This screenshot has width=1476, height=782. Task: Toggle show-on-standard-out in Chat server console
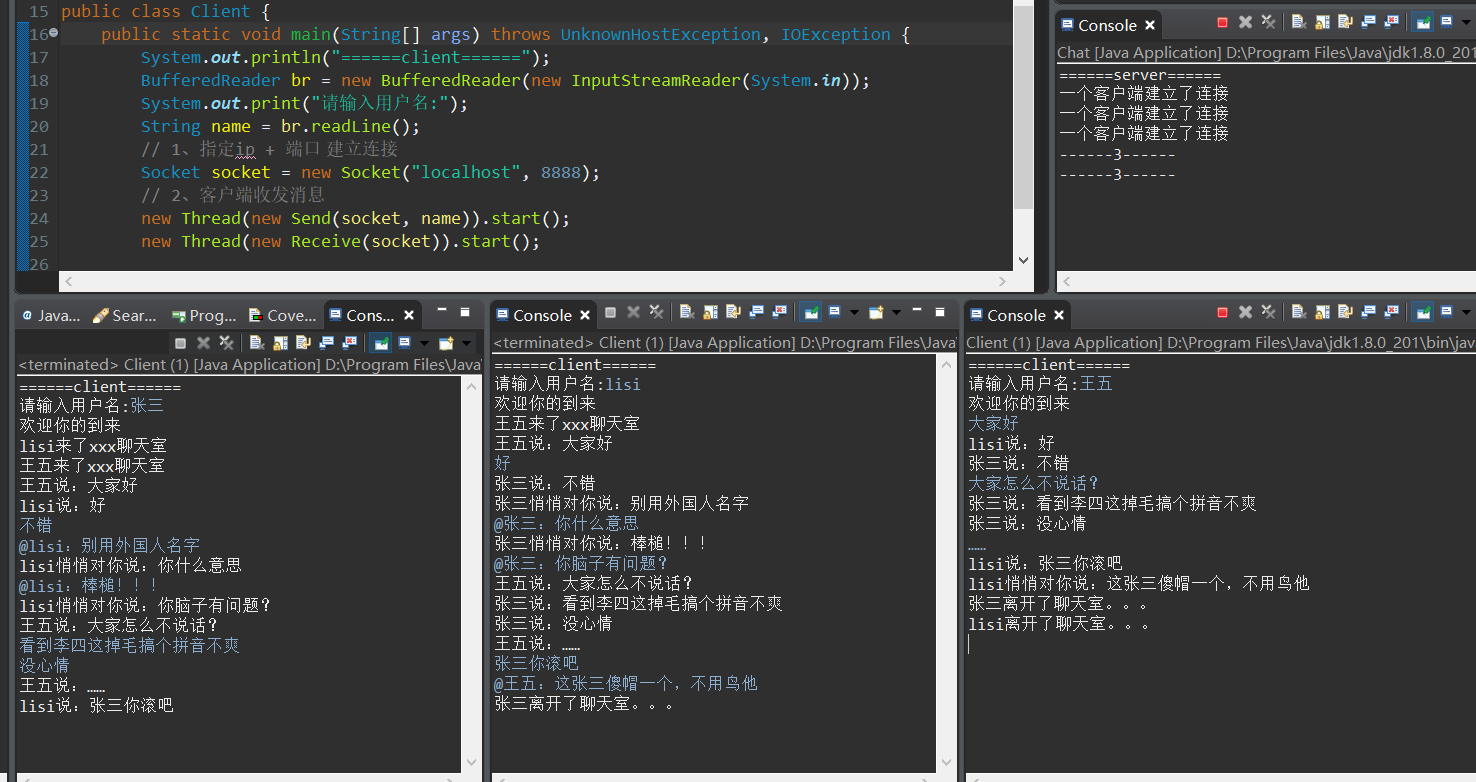[x=1368, y=22]
